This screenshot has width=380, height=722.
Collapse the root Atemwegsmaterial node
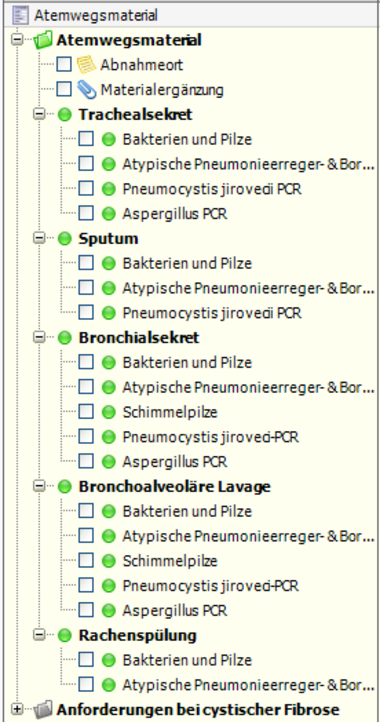point(17,40)
